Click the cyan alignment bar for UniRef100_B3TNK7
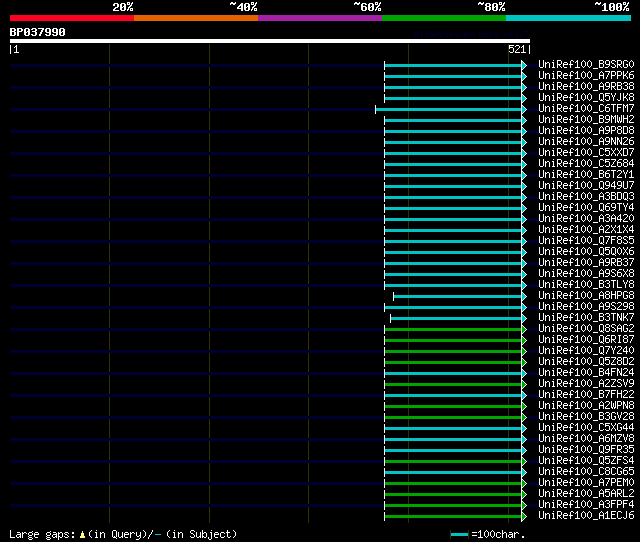The image size is (640, 542). [456, 318]
